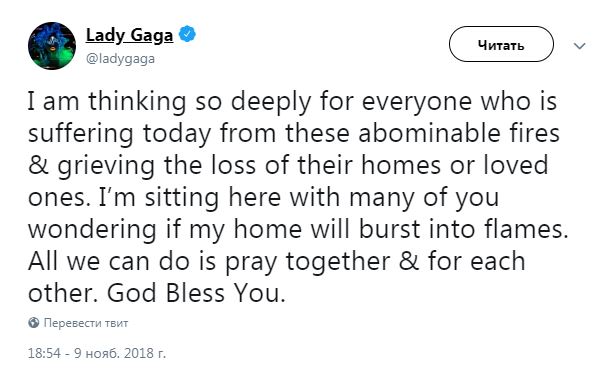Open Lady Gaga's profile avatar
The image size is (608, 373).
pyautogui.click(x=52, y=46)
